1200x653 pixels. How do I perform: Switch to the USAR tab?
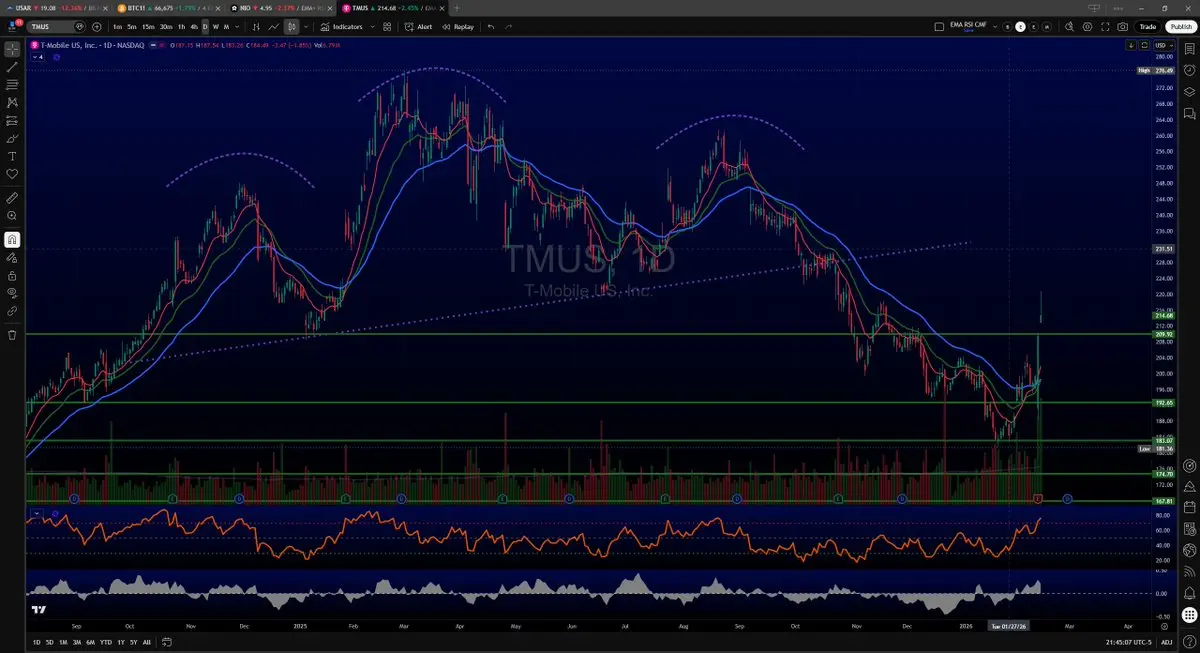point(57,7)
